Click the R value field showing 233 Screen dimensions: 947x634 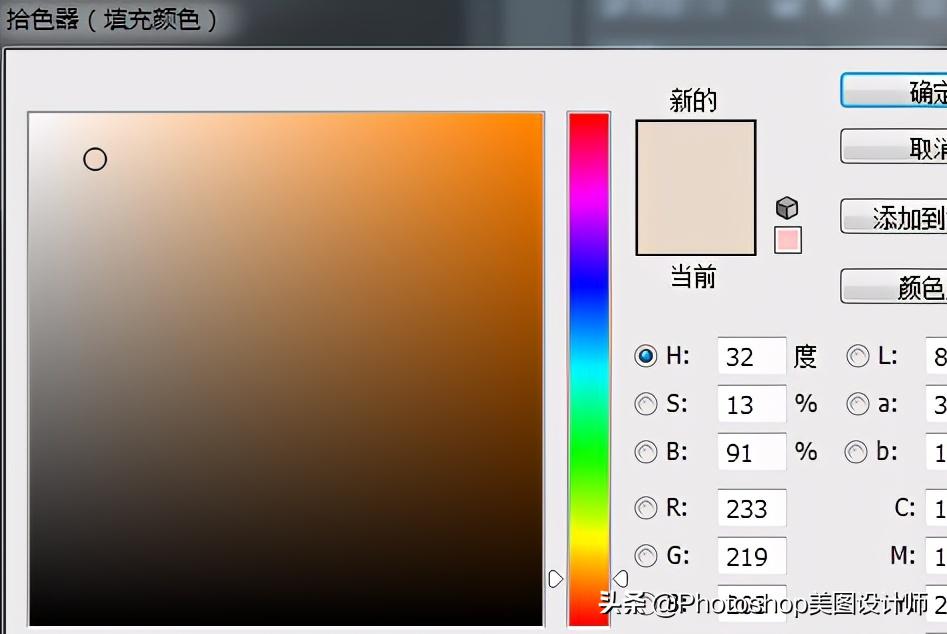coord(752,508)
